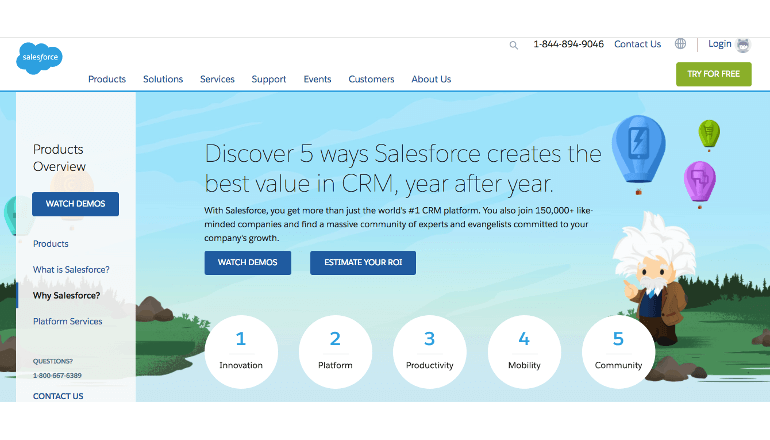The height and width of the screenshot is (440, 770).
Task: Open the Support menu
Action: click(269, 79)
